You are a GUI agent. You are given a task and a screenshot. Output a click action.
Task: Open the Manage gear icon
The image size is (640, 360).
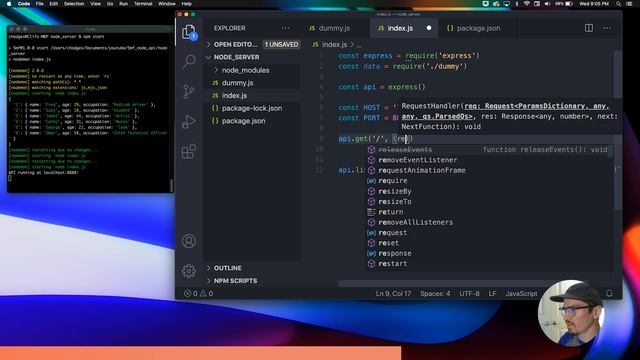189,271
